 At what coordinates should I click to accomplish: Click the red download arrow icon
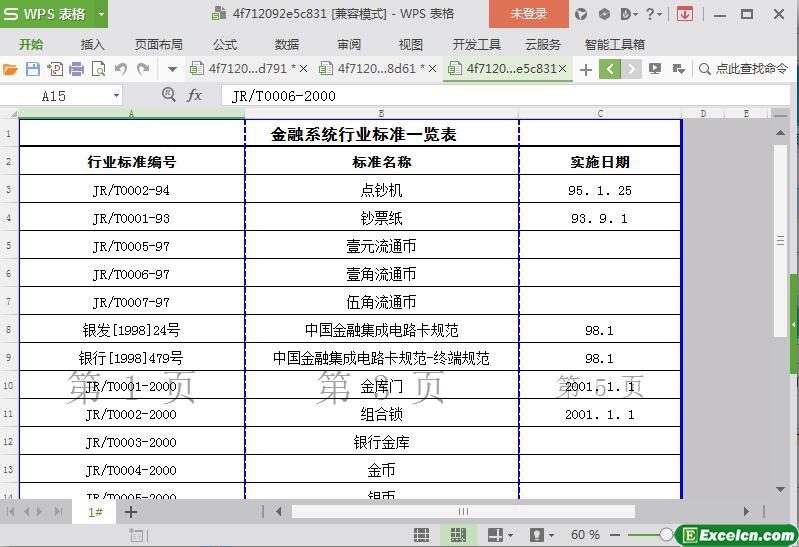click(x=685, y=14)
